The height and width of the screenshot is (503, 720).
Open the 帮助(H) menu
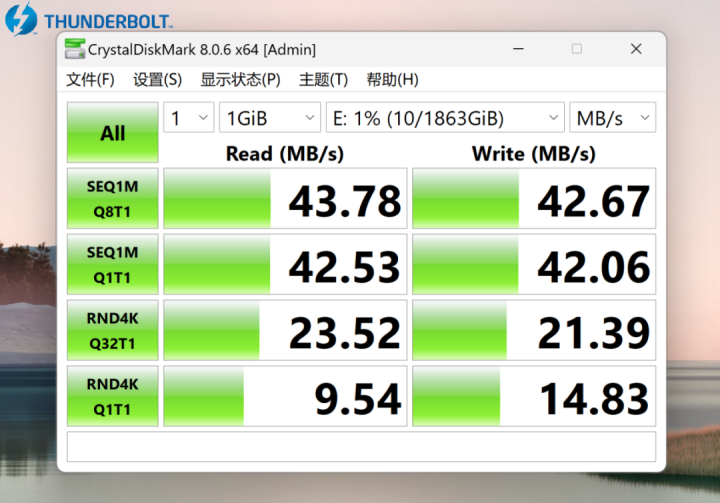point(393,79)
